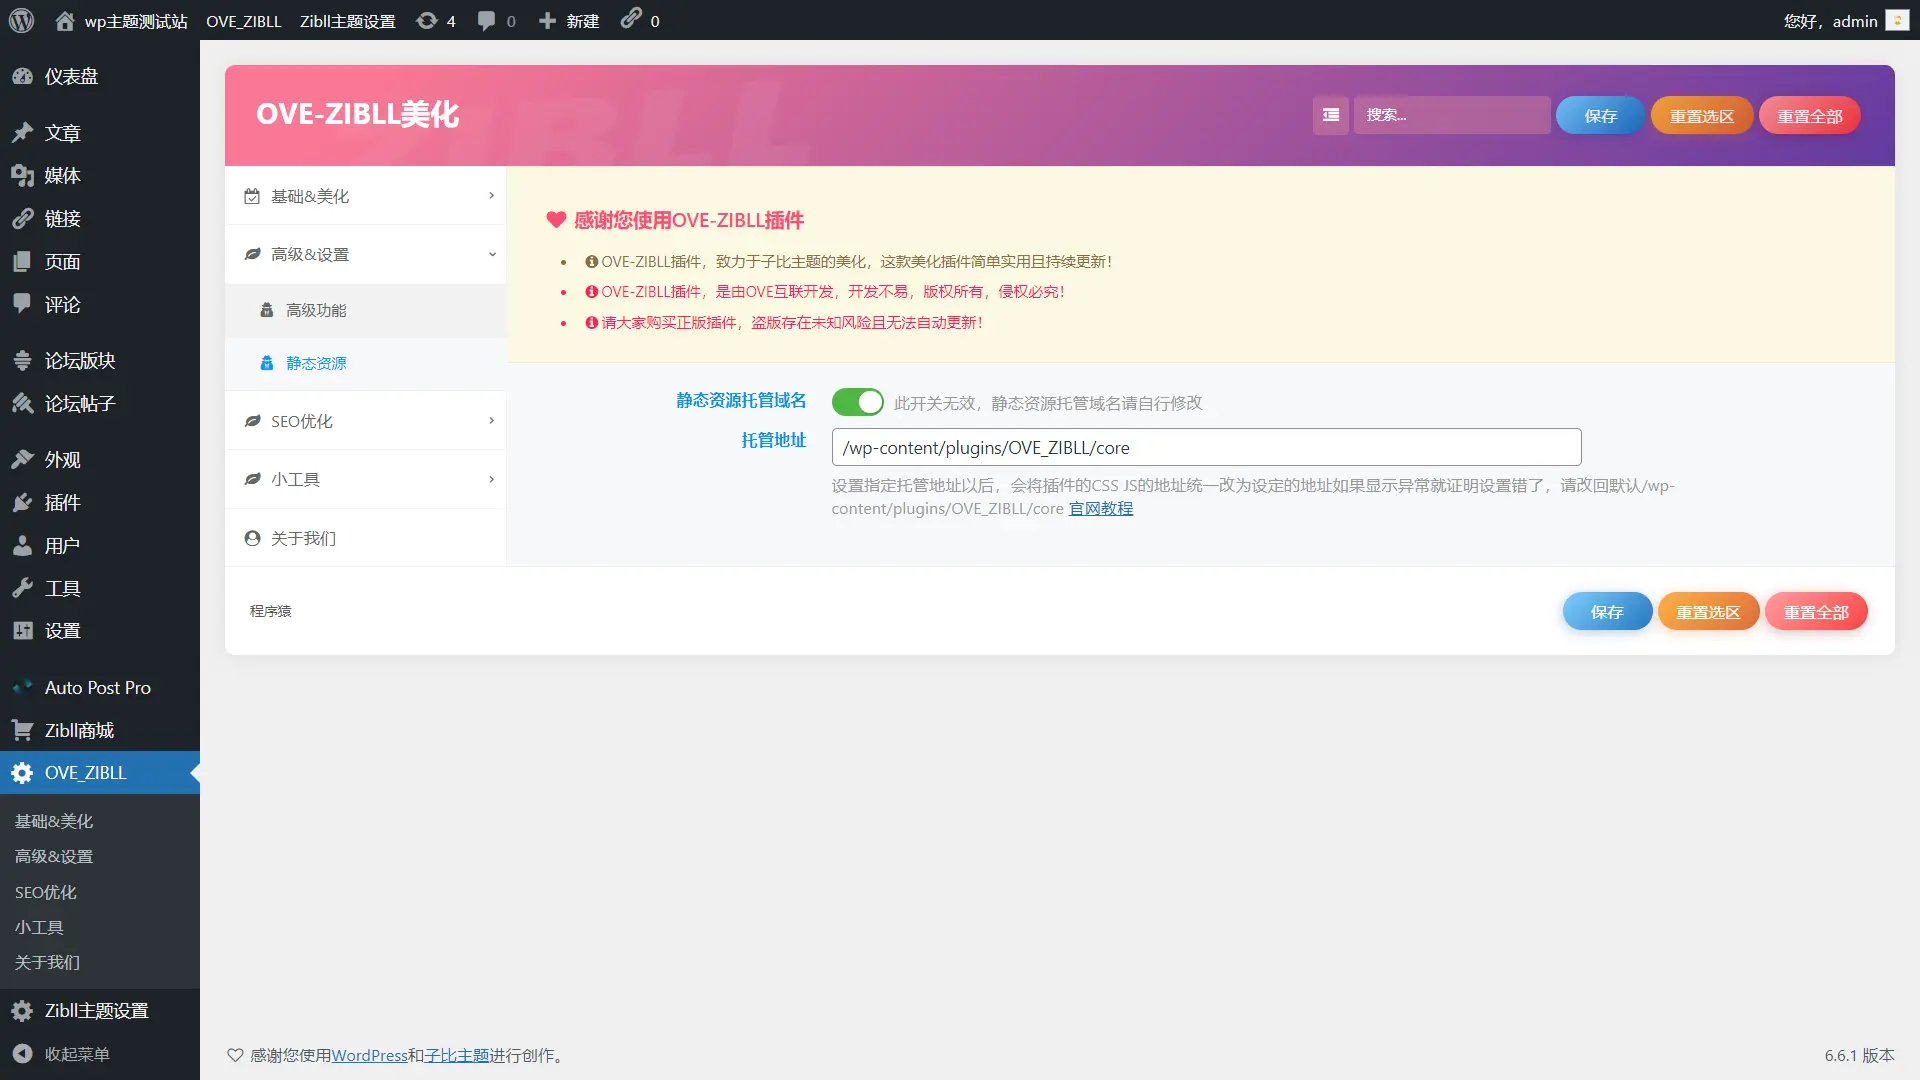The width and height of the screenshot is (1920, 1080).
Task: Open the comments bubble icon
Action: pyautogui.click(x=487, y=20)
